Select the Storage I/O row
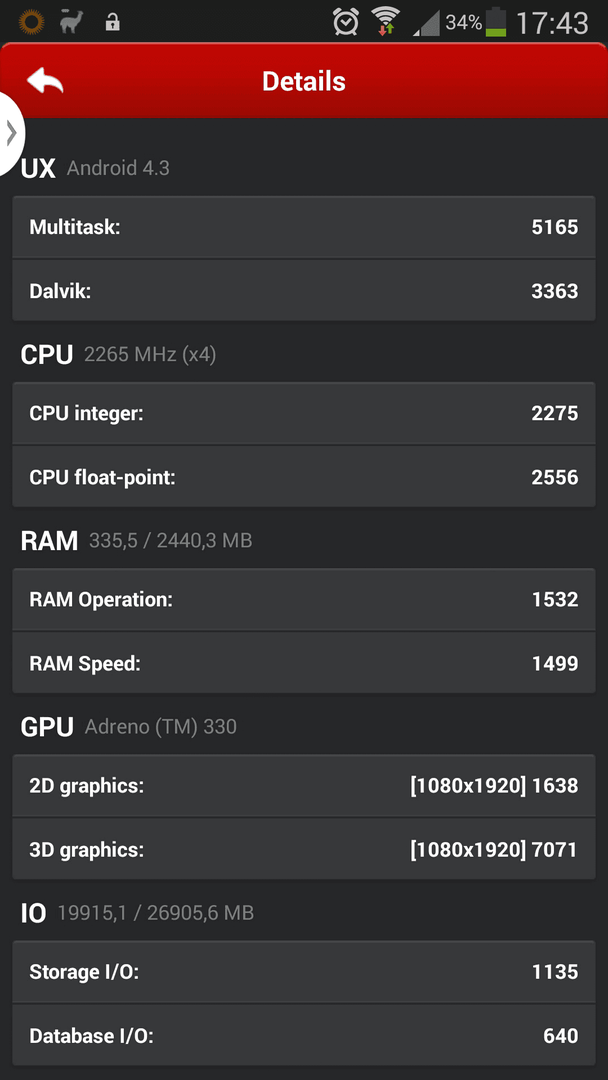 (x=304, y=972)
